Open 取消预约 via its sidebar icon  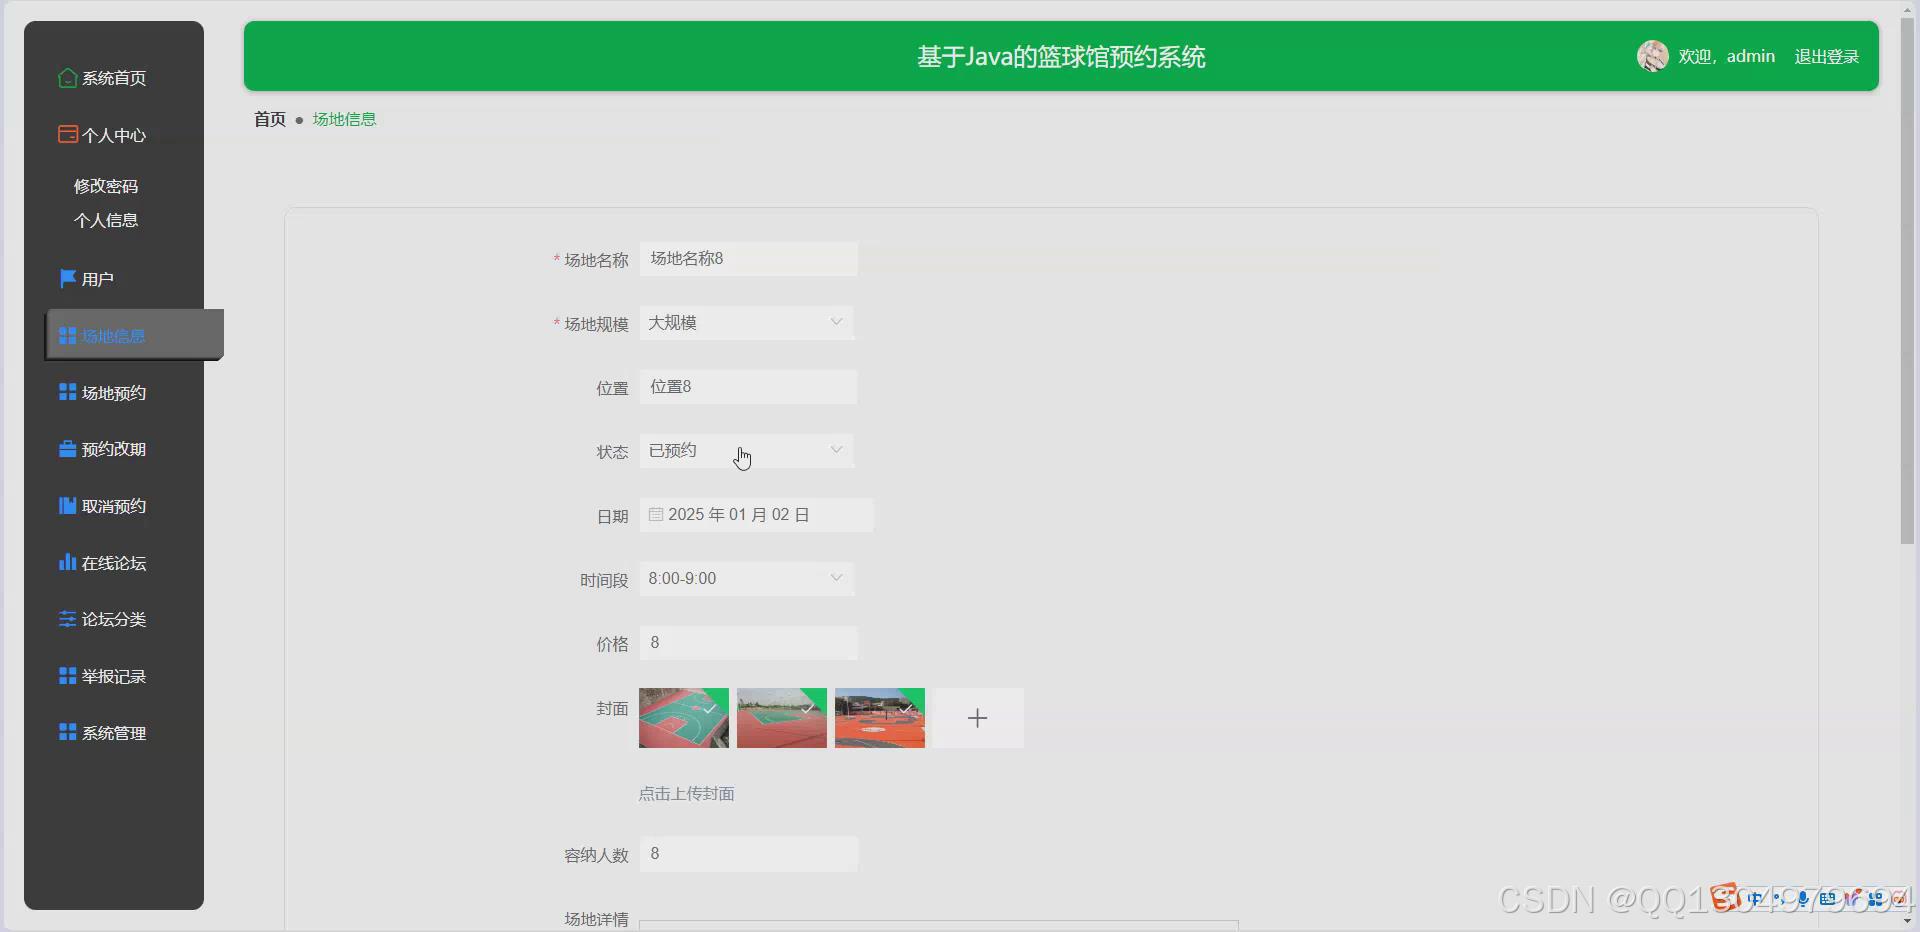(x=67, y=505)
